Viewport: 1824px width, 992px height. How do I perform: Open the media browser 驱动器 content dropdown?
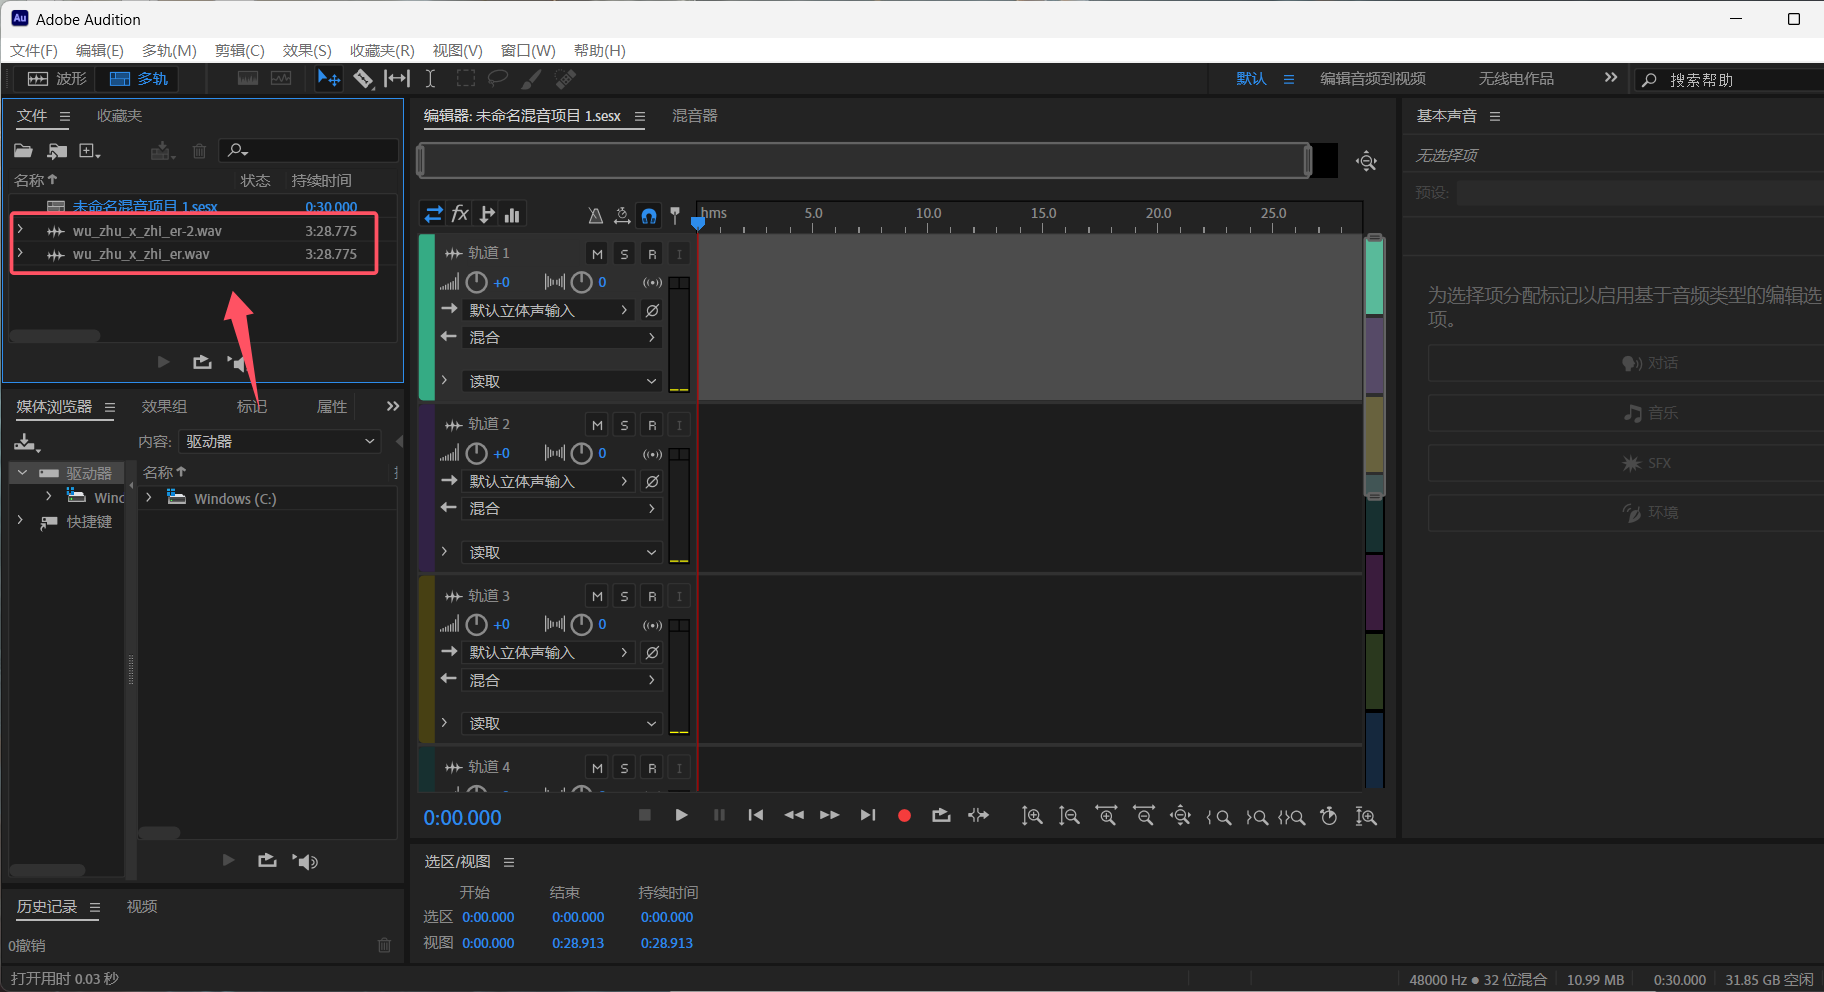280,441
